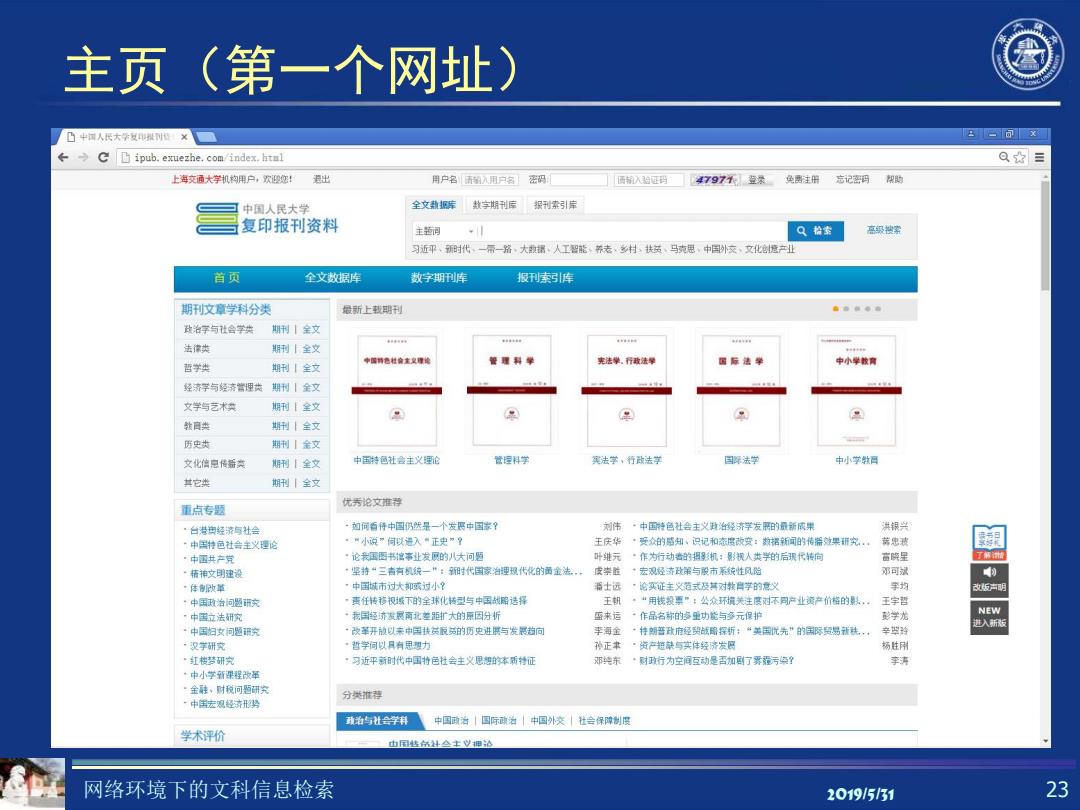
Task: Open 数字期刊库 in the blue navigation bar
Action: (439, 278)
